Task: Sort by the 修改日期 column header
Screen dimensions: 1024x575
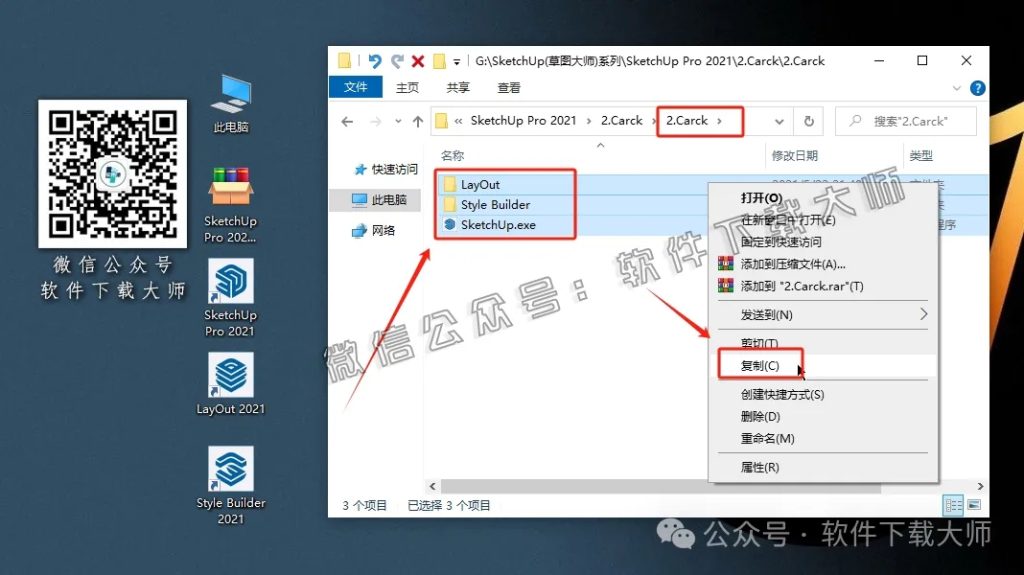Action: (794, 156)
